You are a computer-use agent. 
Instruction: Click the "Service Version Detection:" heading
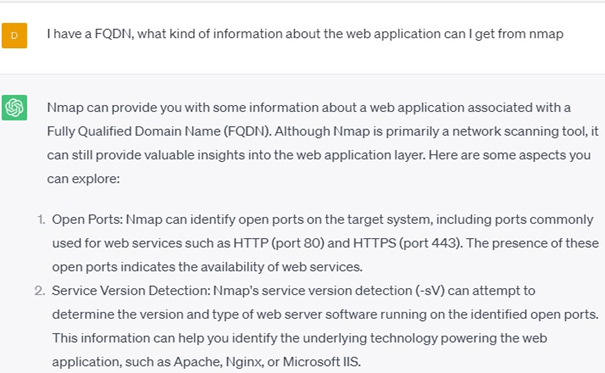[131, 291]
